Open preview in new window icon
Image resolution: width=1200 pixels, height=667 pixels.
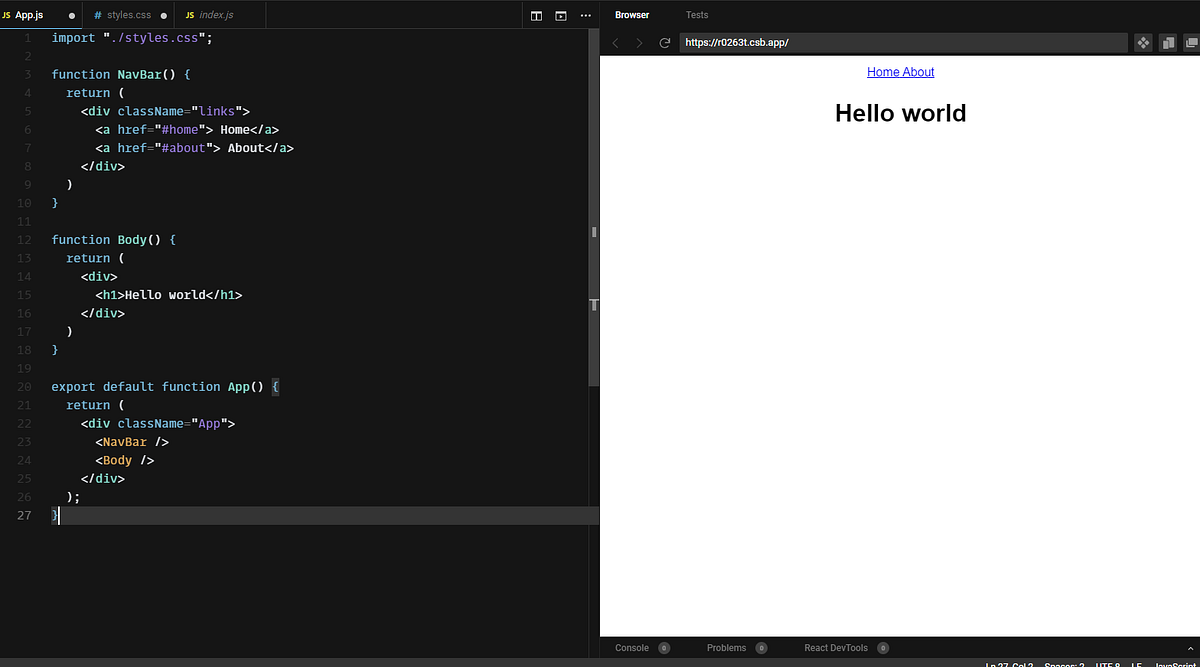(x=1191, y=43)
